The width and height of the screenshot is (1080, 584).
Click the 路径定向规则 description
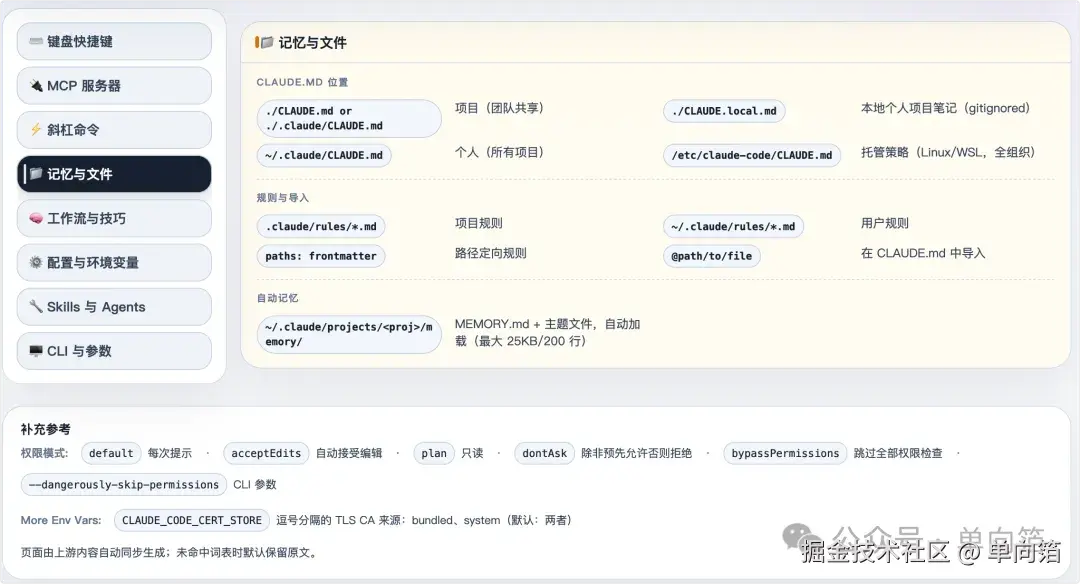pos(490,253)
